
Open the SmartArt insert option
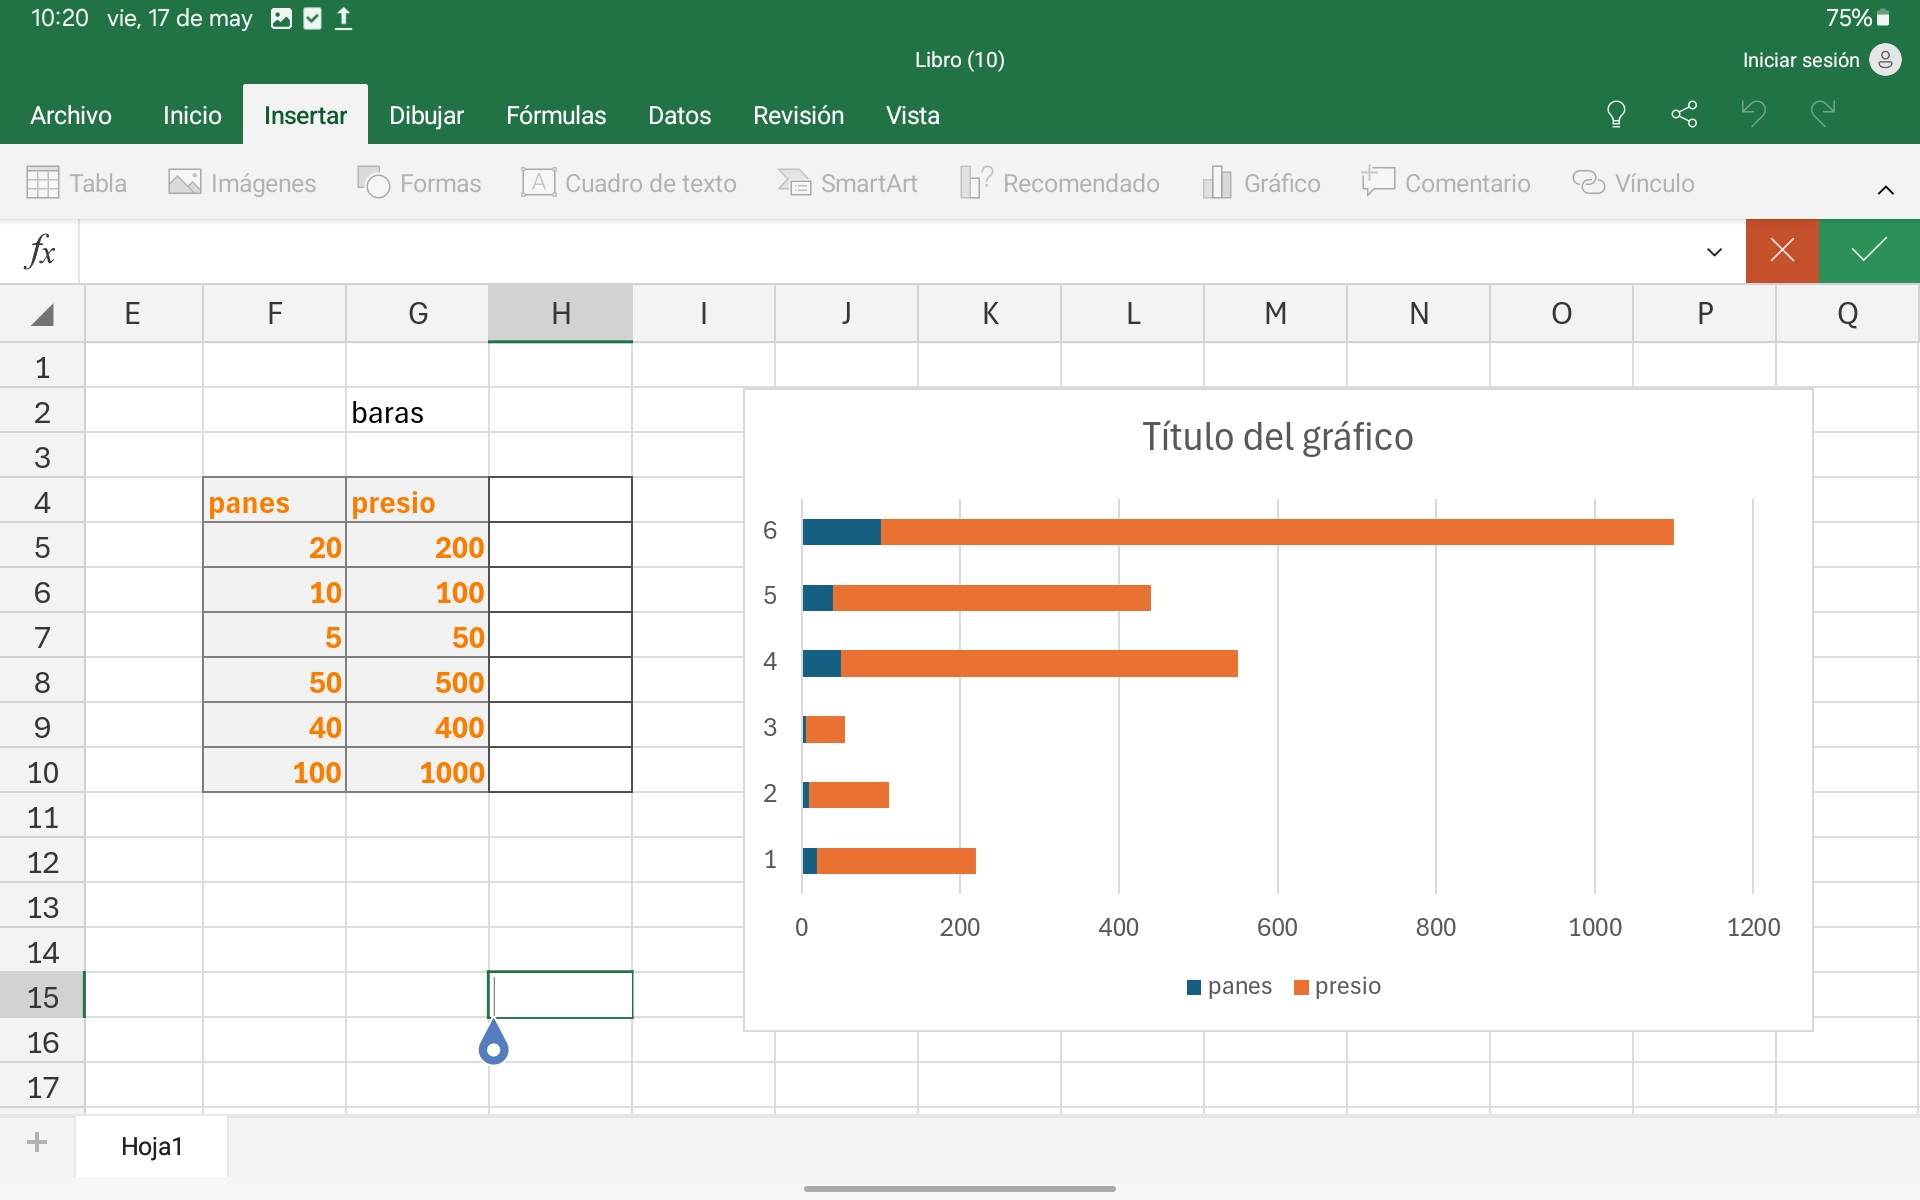click(x=847, y=183)
